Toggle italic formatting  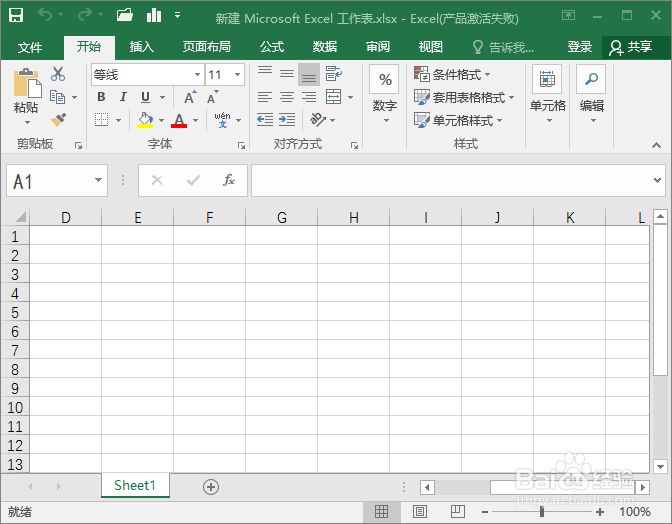point(123,97)
